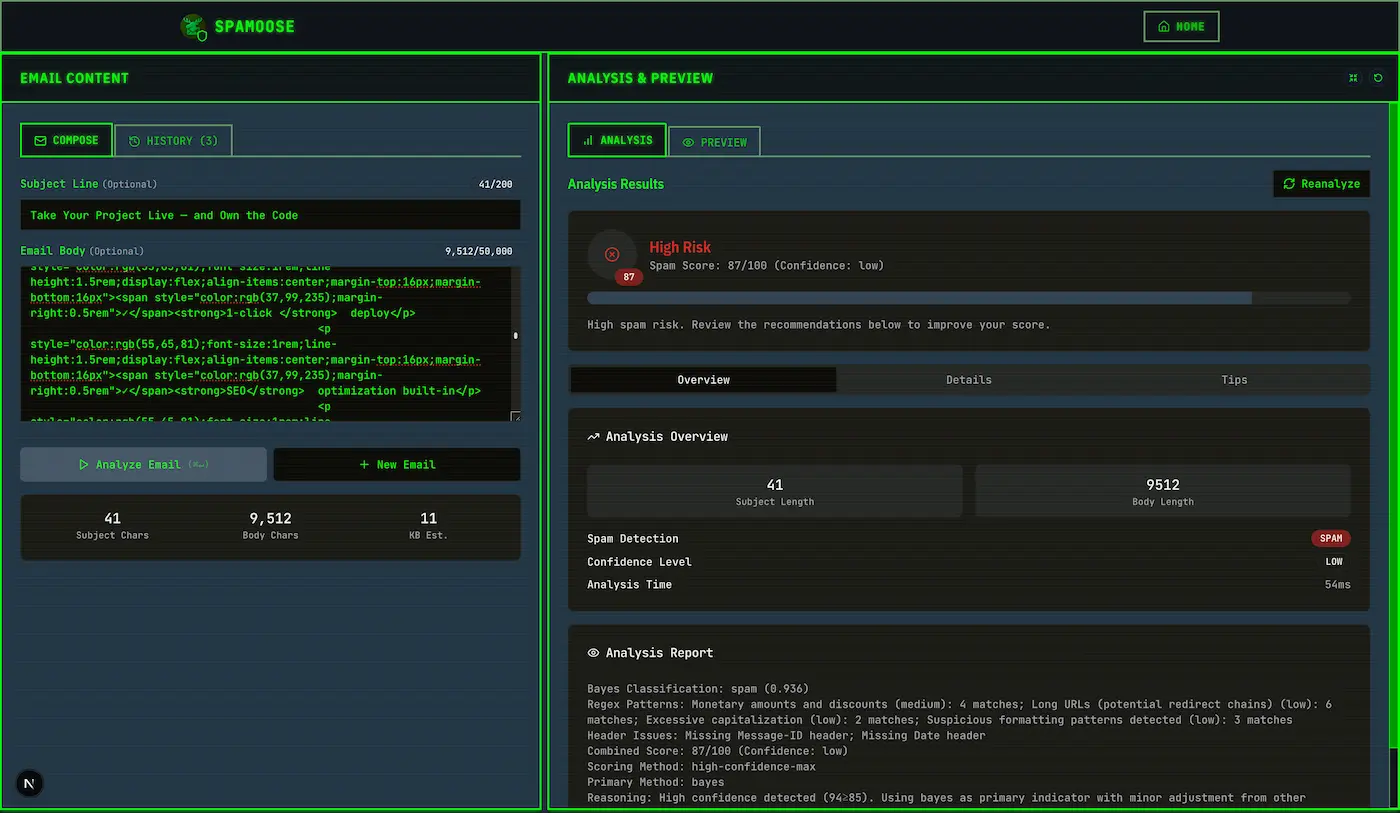This screenshot has width=1400, height=813.
Task: Click the right panel vertical scrollbar
Action: pos(1394,425)
